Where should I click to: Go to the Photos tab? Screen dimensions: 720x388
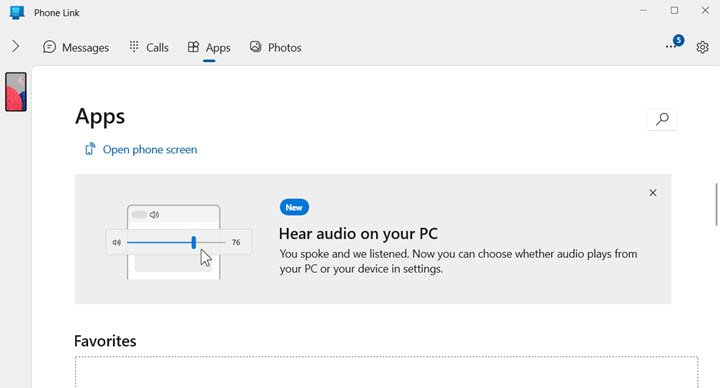coord(276,47)
